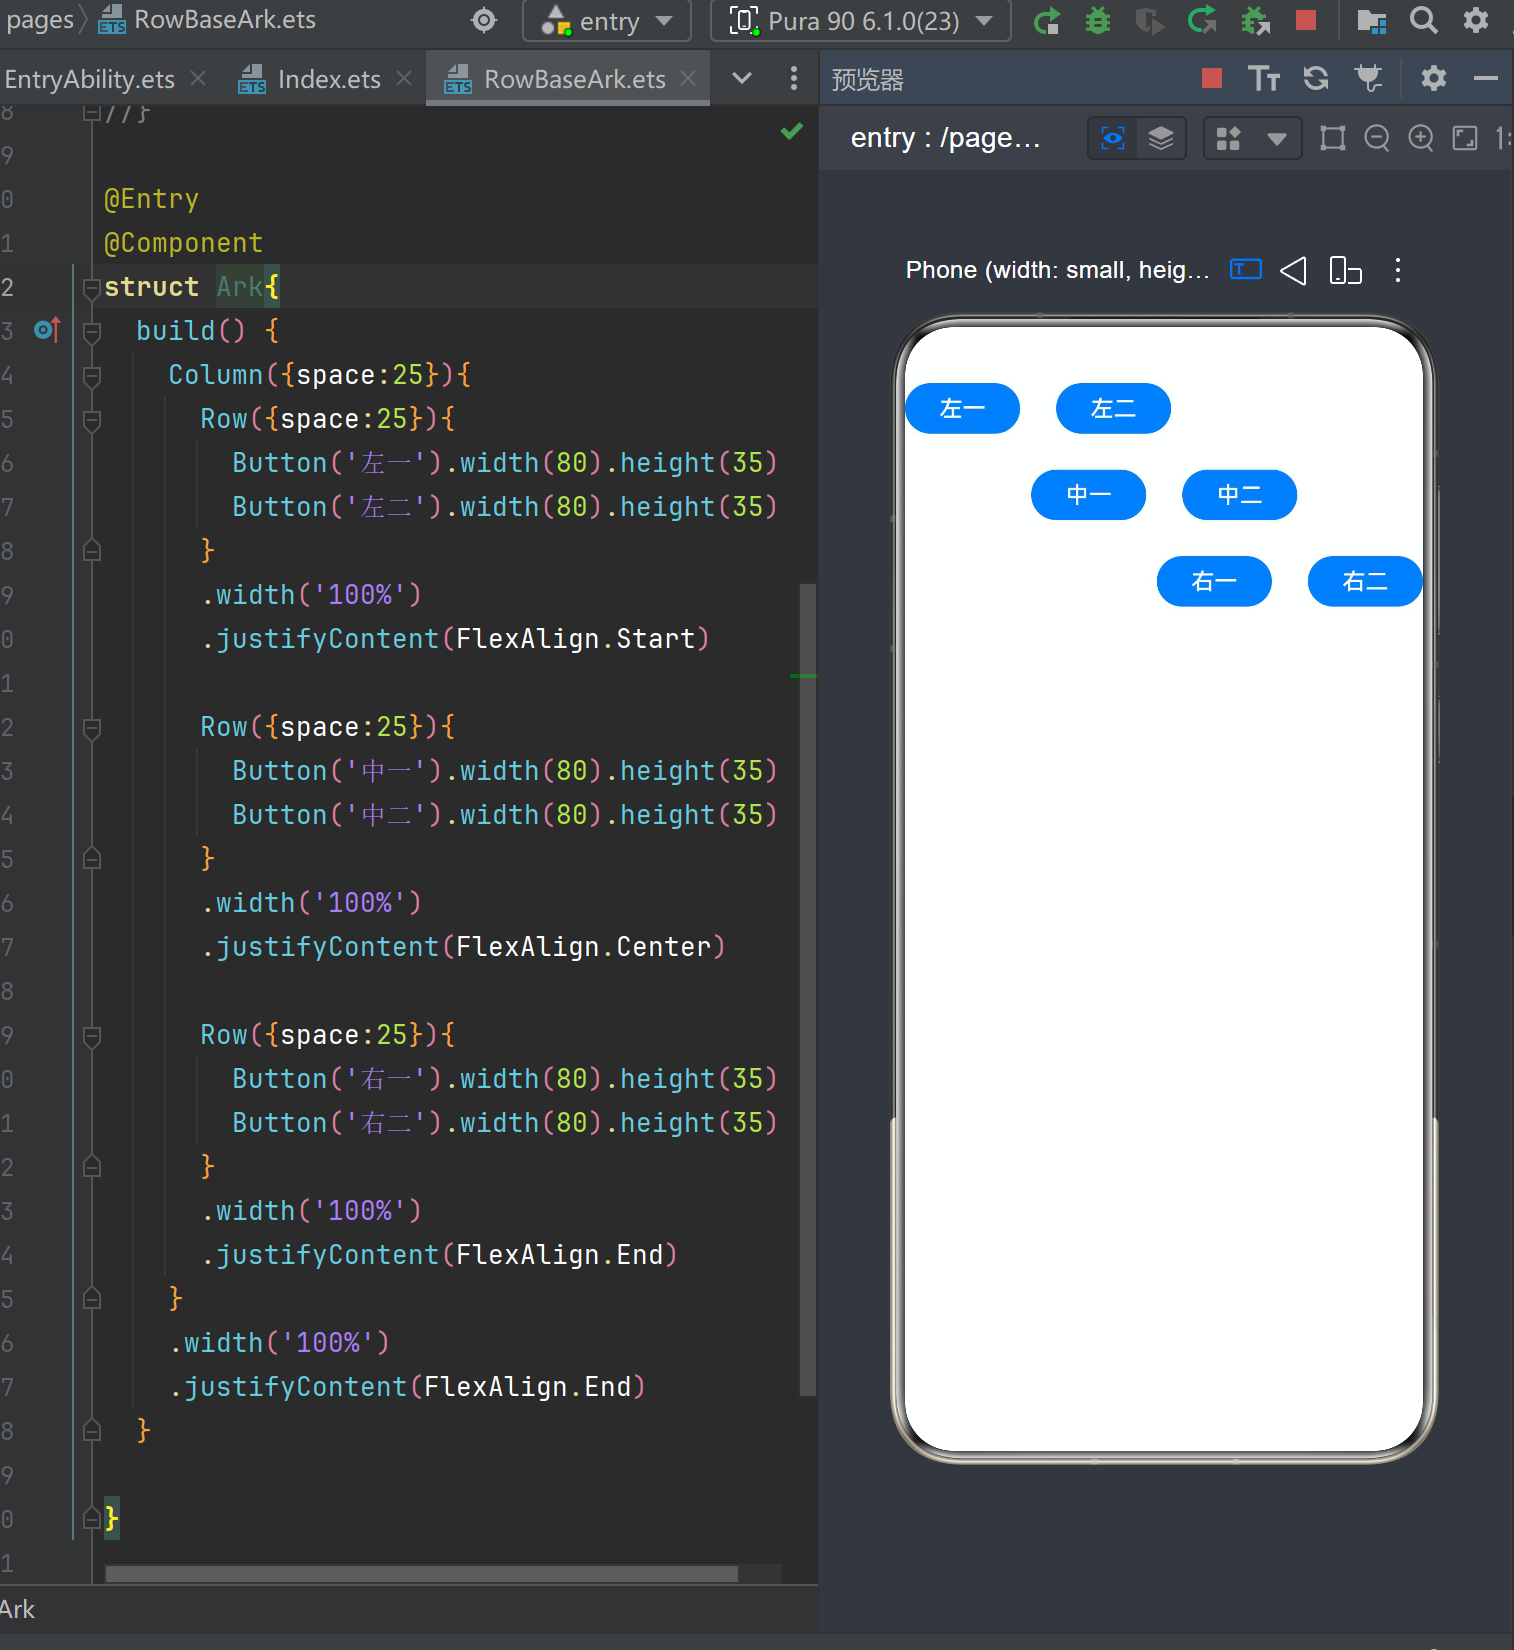Toggle the 3D layers view icon
This screenshot has width=1514, height=1650.
(1161, 138)
